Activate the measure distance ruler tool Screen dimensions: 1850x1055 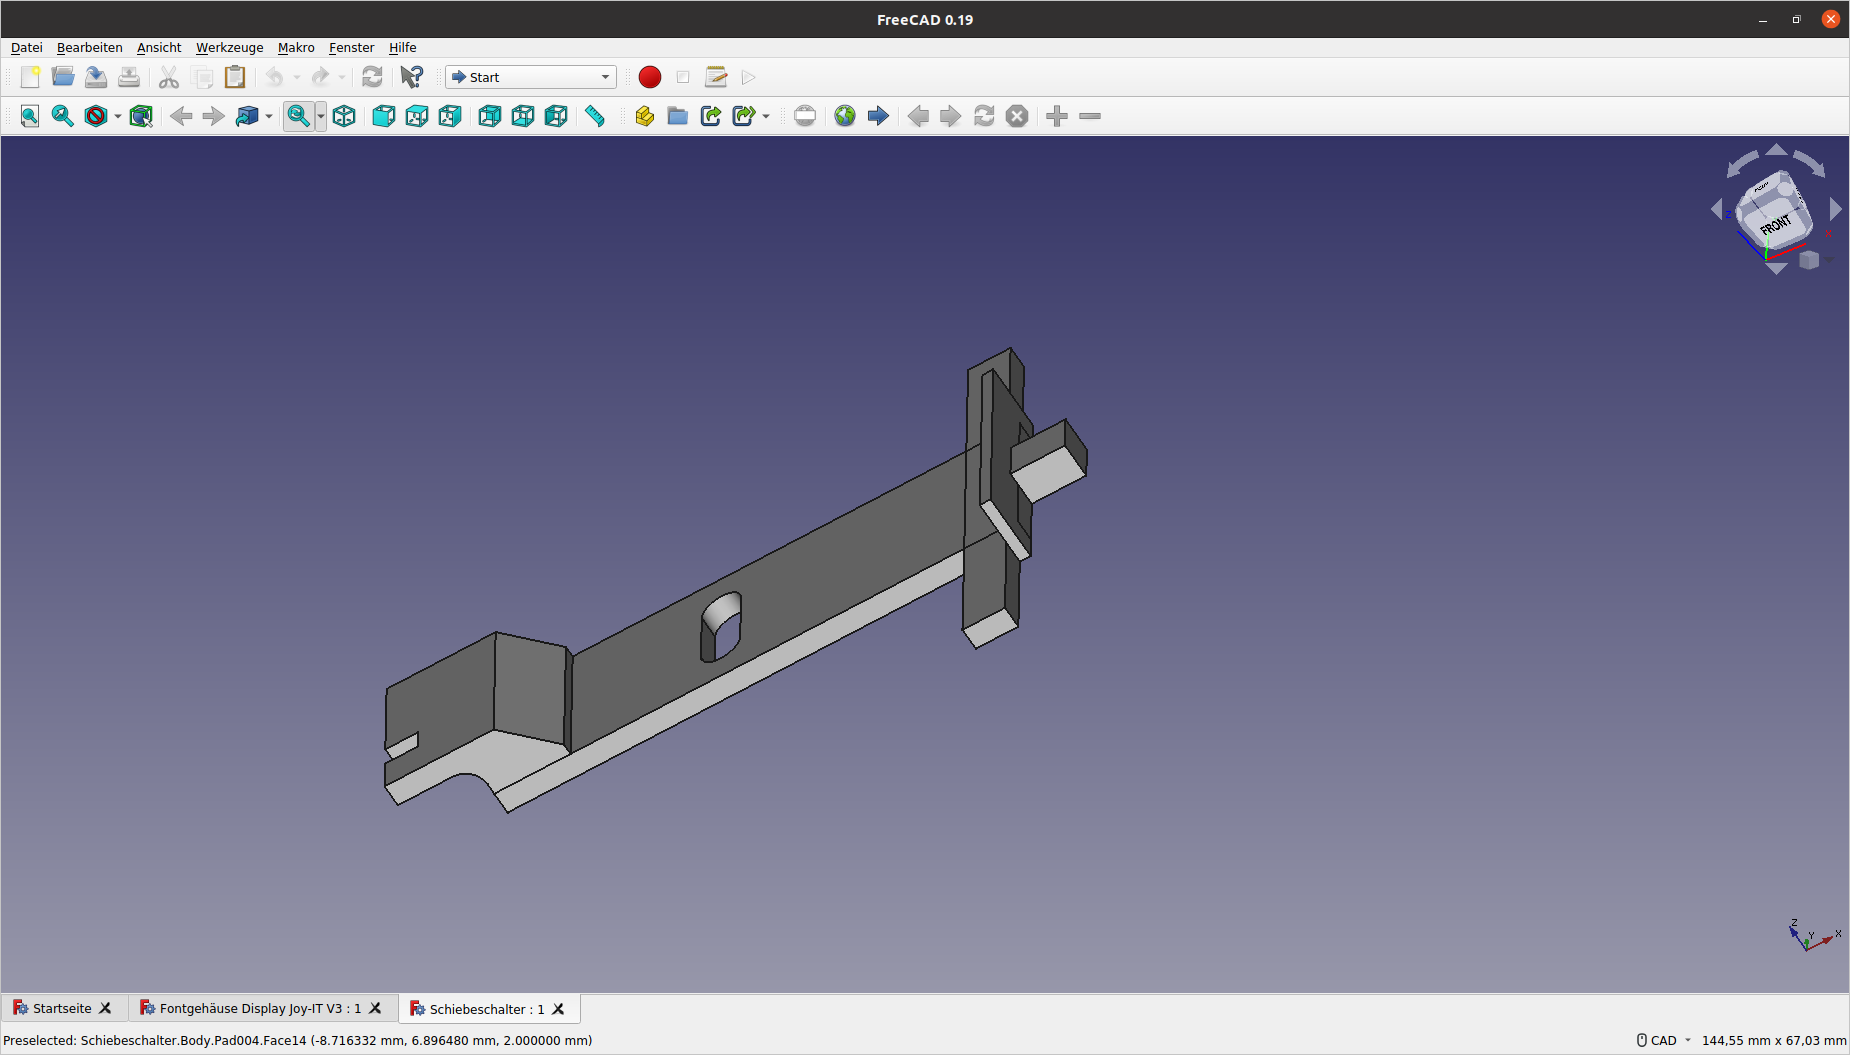[x=595, y=116]
